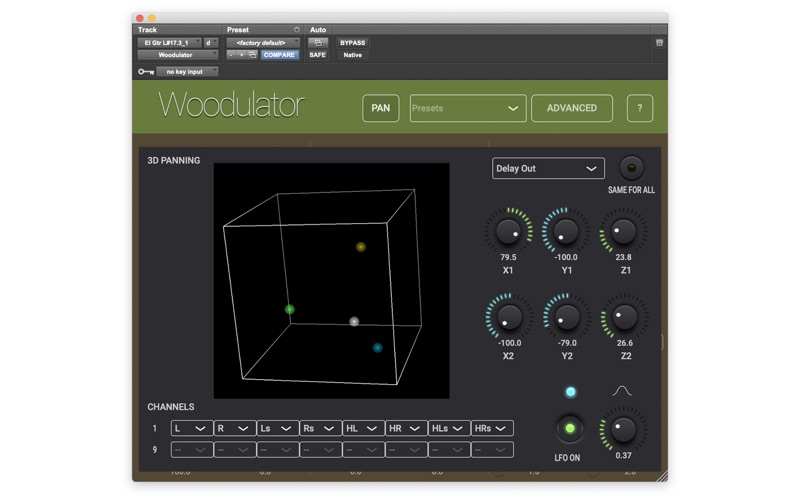
Task: Click the Z1 value 23.8
Action: coord(623,257)
